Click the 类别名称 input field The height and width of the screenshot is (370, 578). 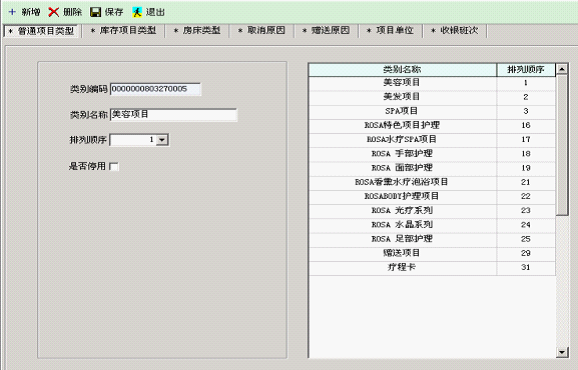173,115
